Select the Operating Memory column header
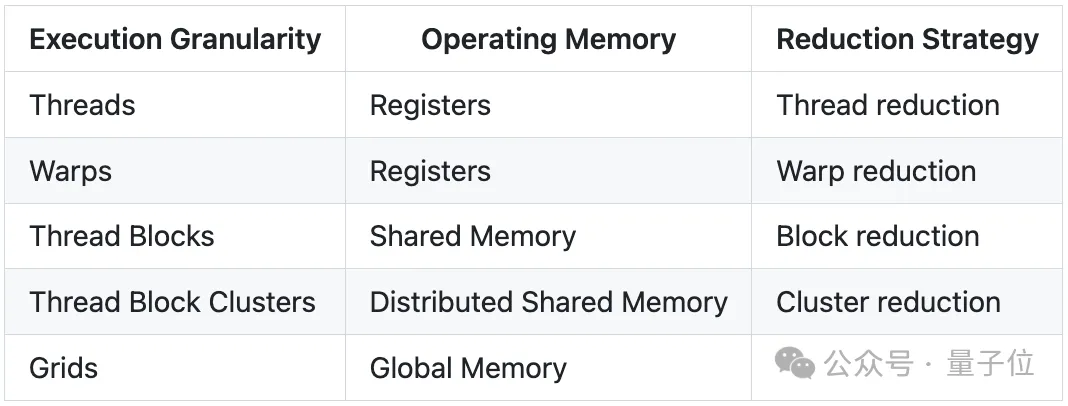1068x406 pixels. coord(548,40)
